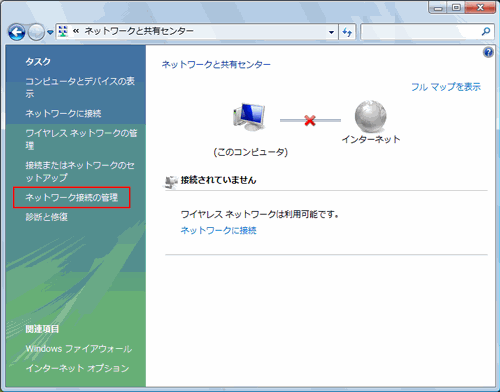Open recent pages dropdown beside Forward button
Viewport: 500px width, 392px height.
[50, 32]
